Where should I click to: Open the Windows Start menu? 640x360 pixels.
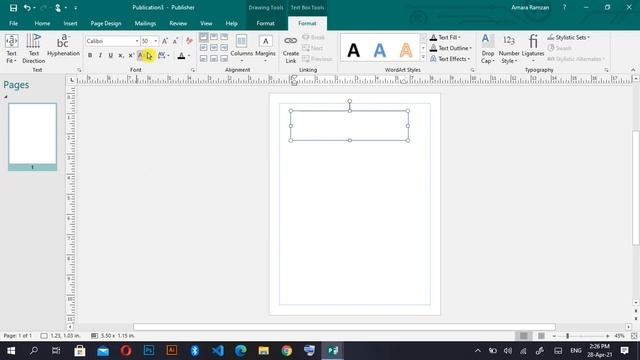(x=11, y=351)
